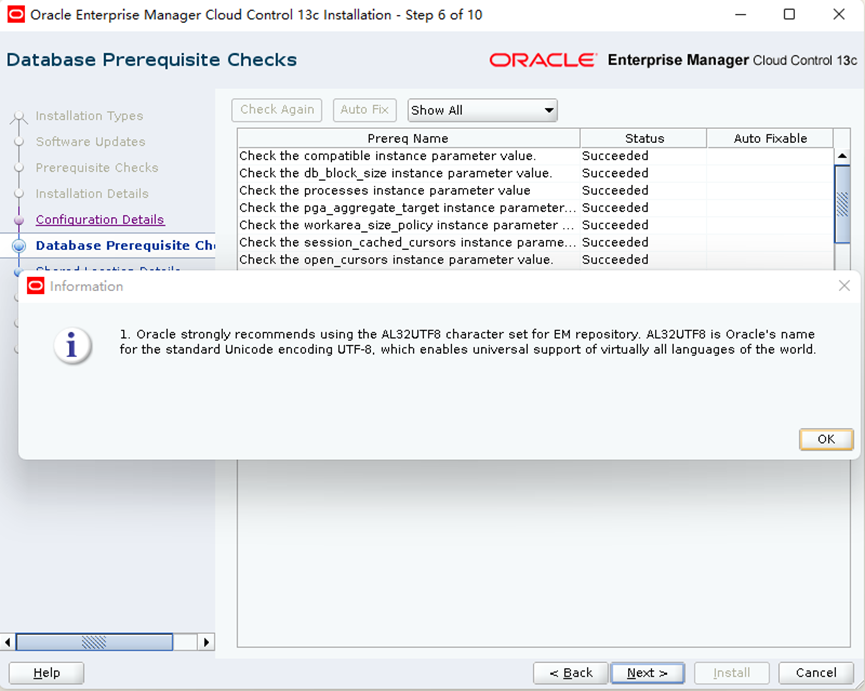865x691 pixels.
Task: Click the table scrollbar up arrow
Action: 842,156
